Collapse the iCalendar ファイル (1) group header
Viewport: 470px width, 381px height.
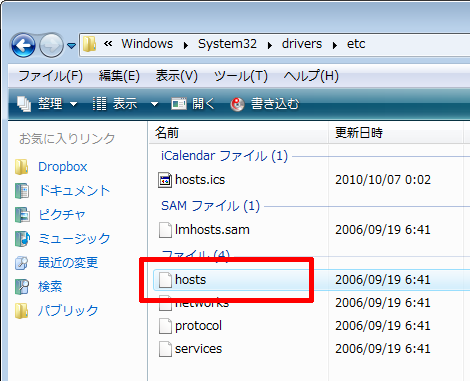tap(224, 156)
